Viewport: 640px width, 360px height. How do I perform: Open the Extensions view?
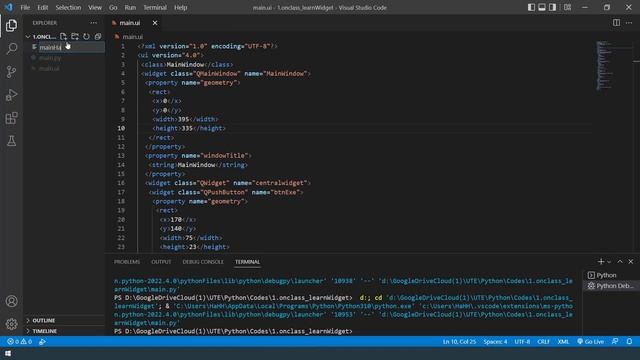[11, 118]
